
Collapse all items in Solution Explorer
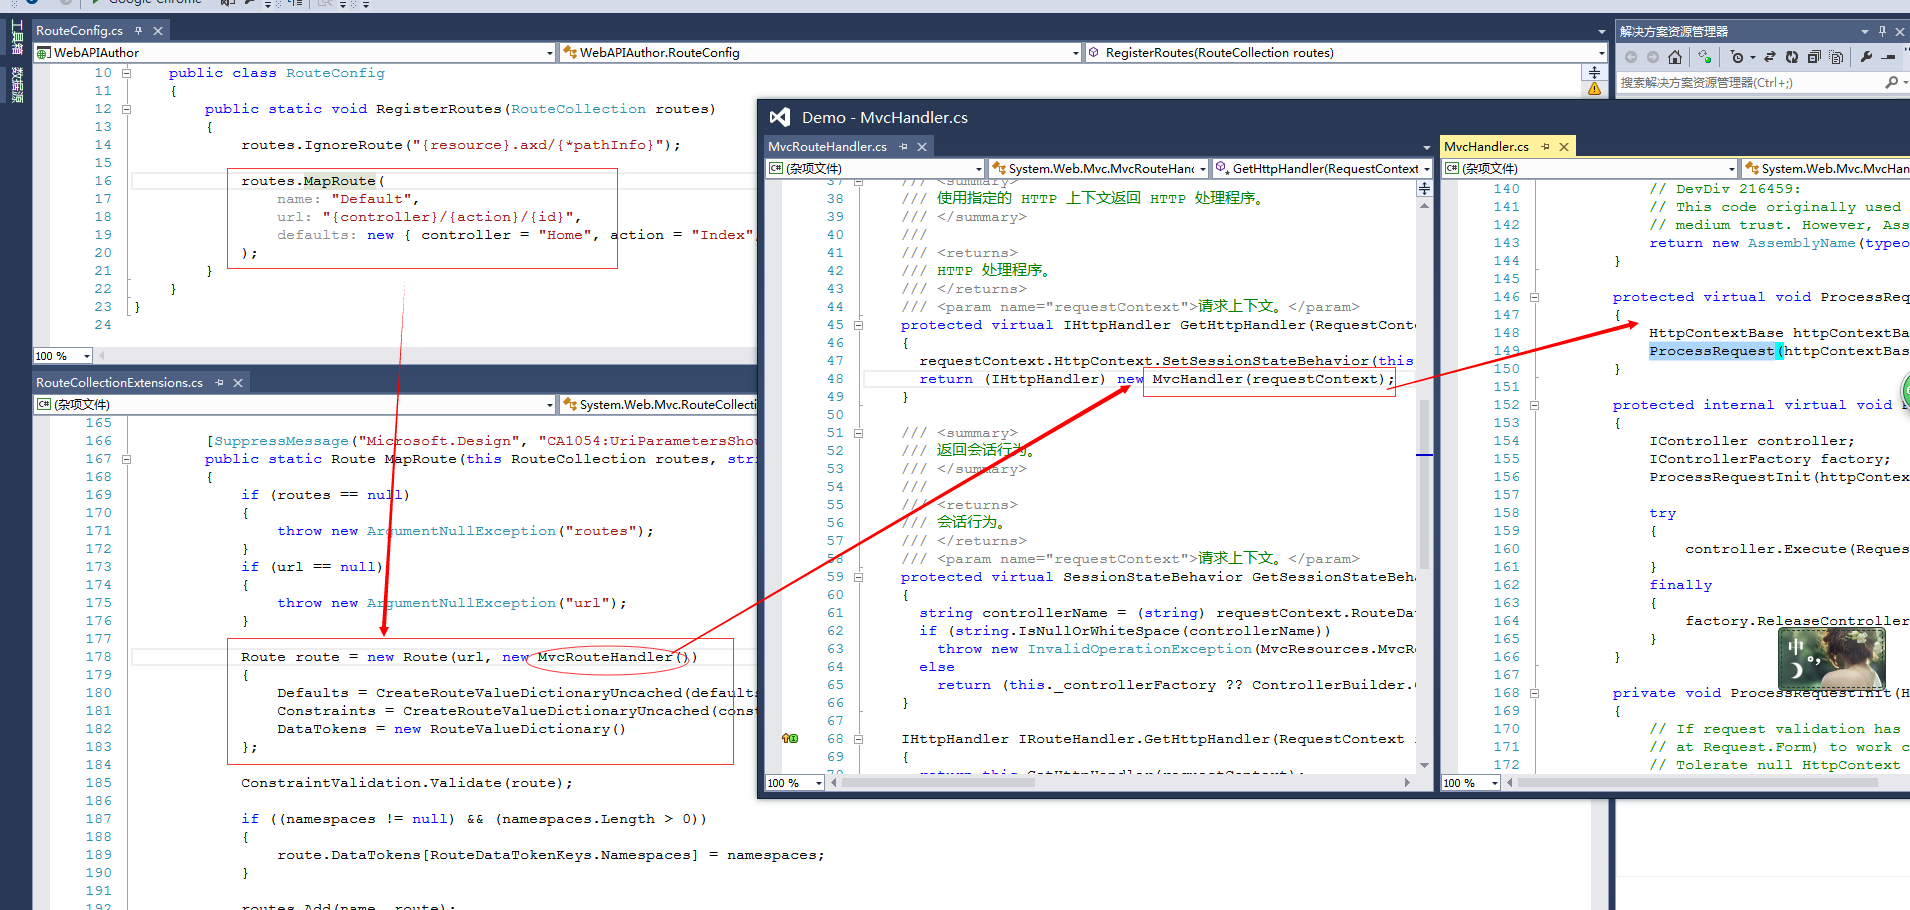(1814, 57)
